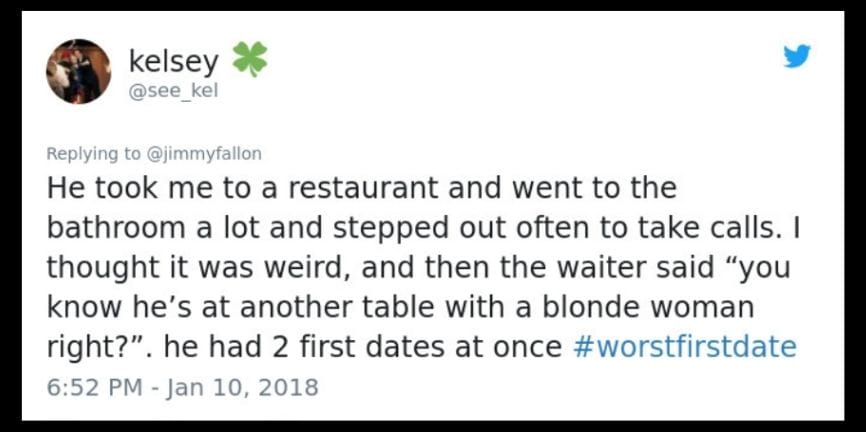Select the #worstfirstdate hashtag
The width and height of the screenshot is (866, 432).
pyautogui.click(x=686, y=347)
